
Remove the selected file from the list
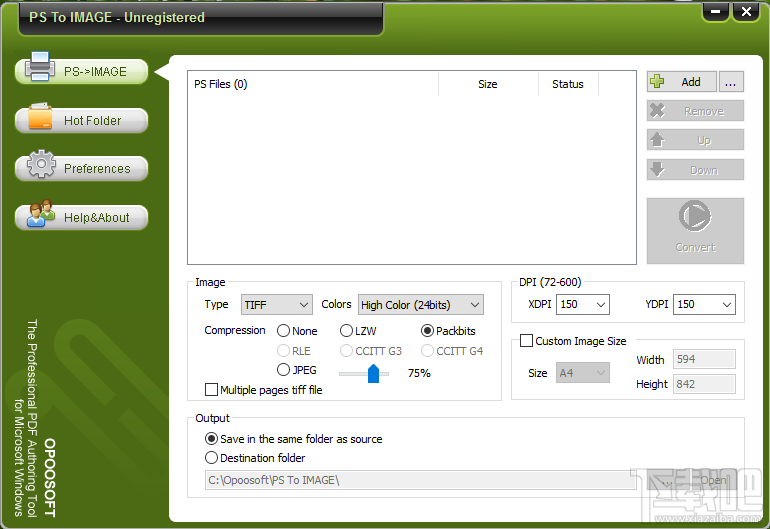(695, 111)
